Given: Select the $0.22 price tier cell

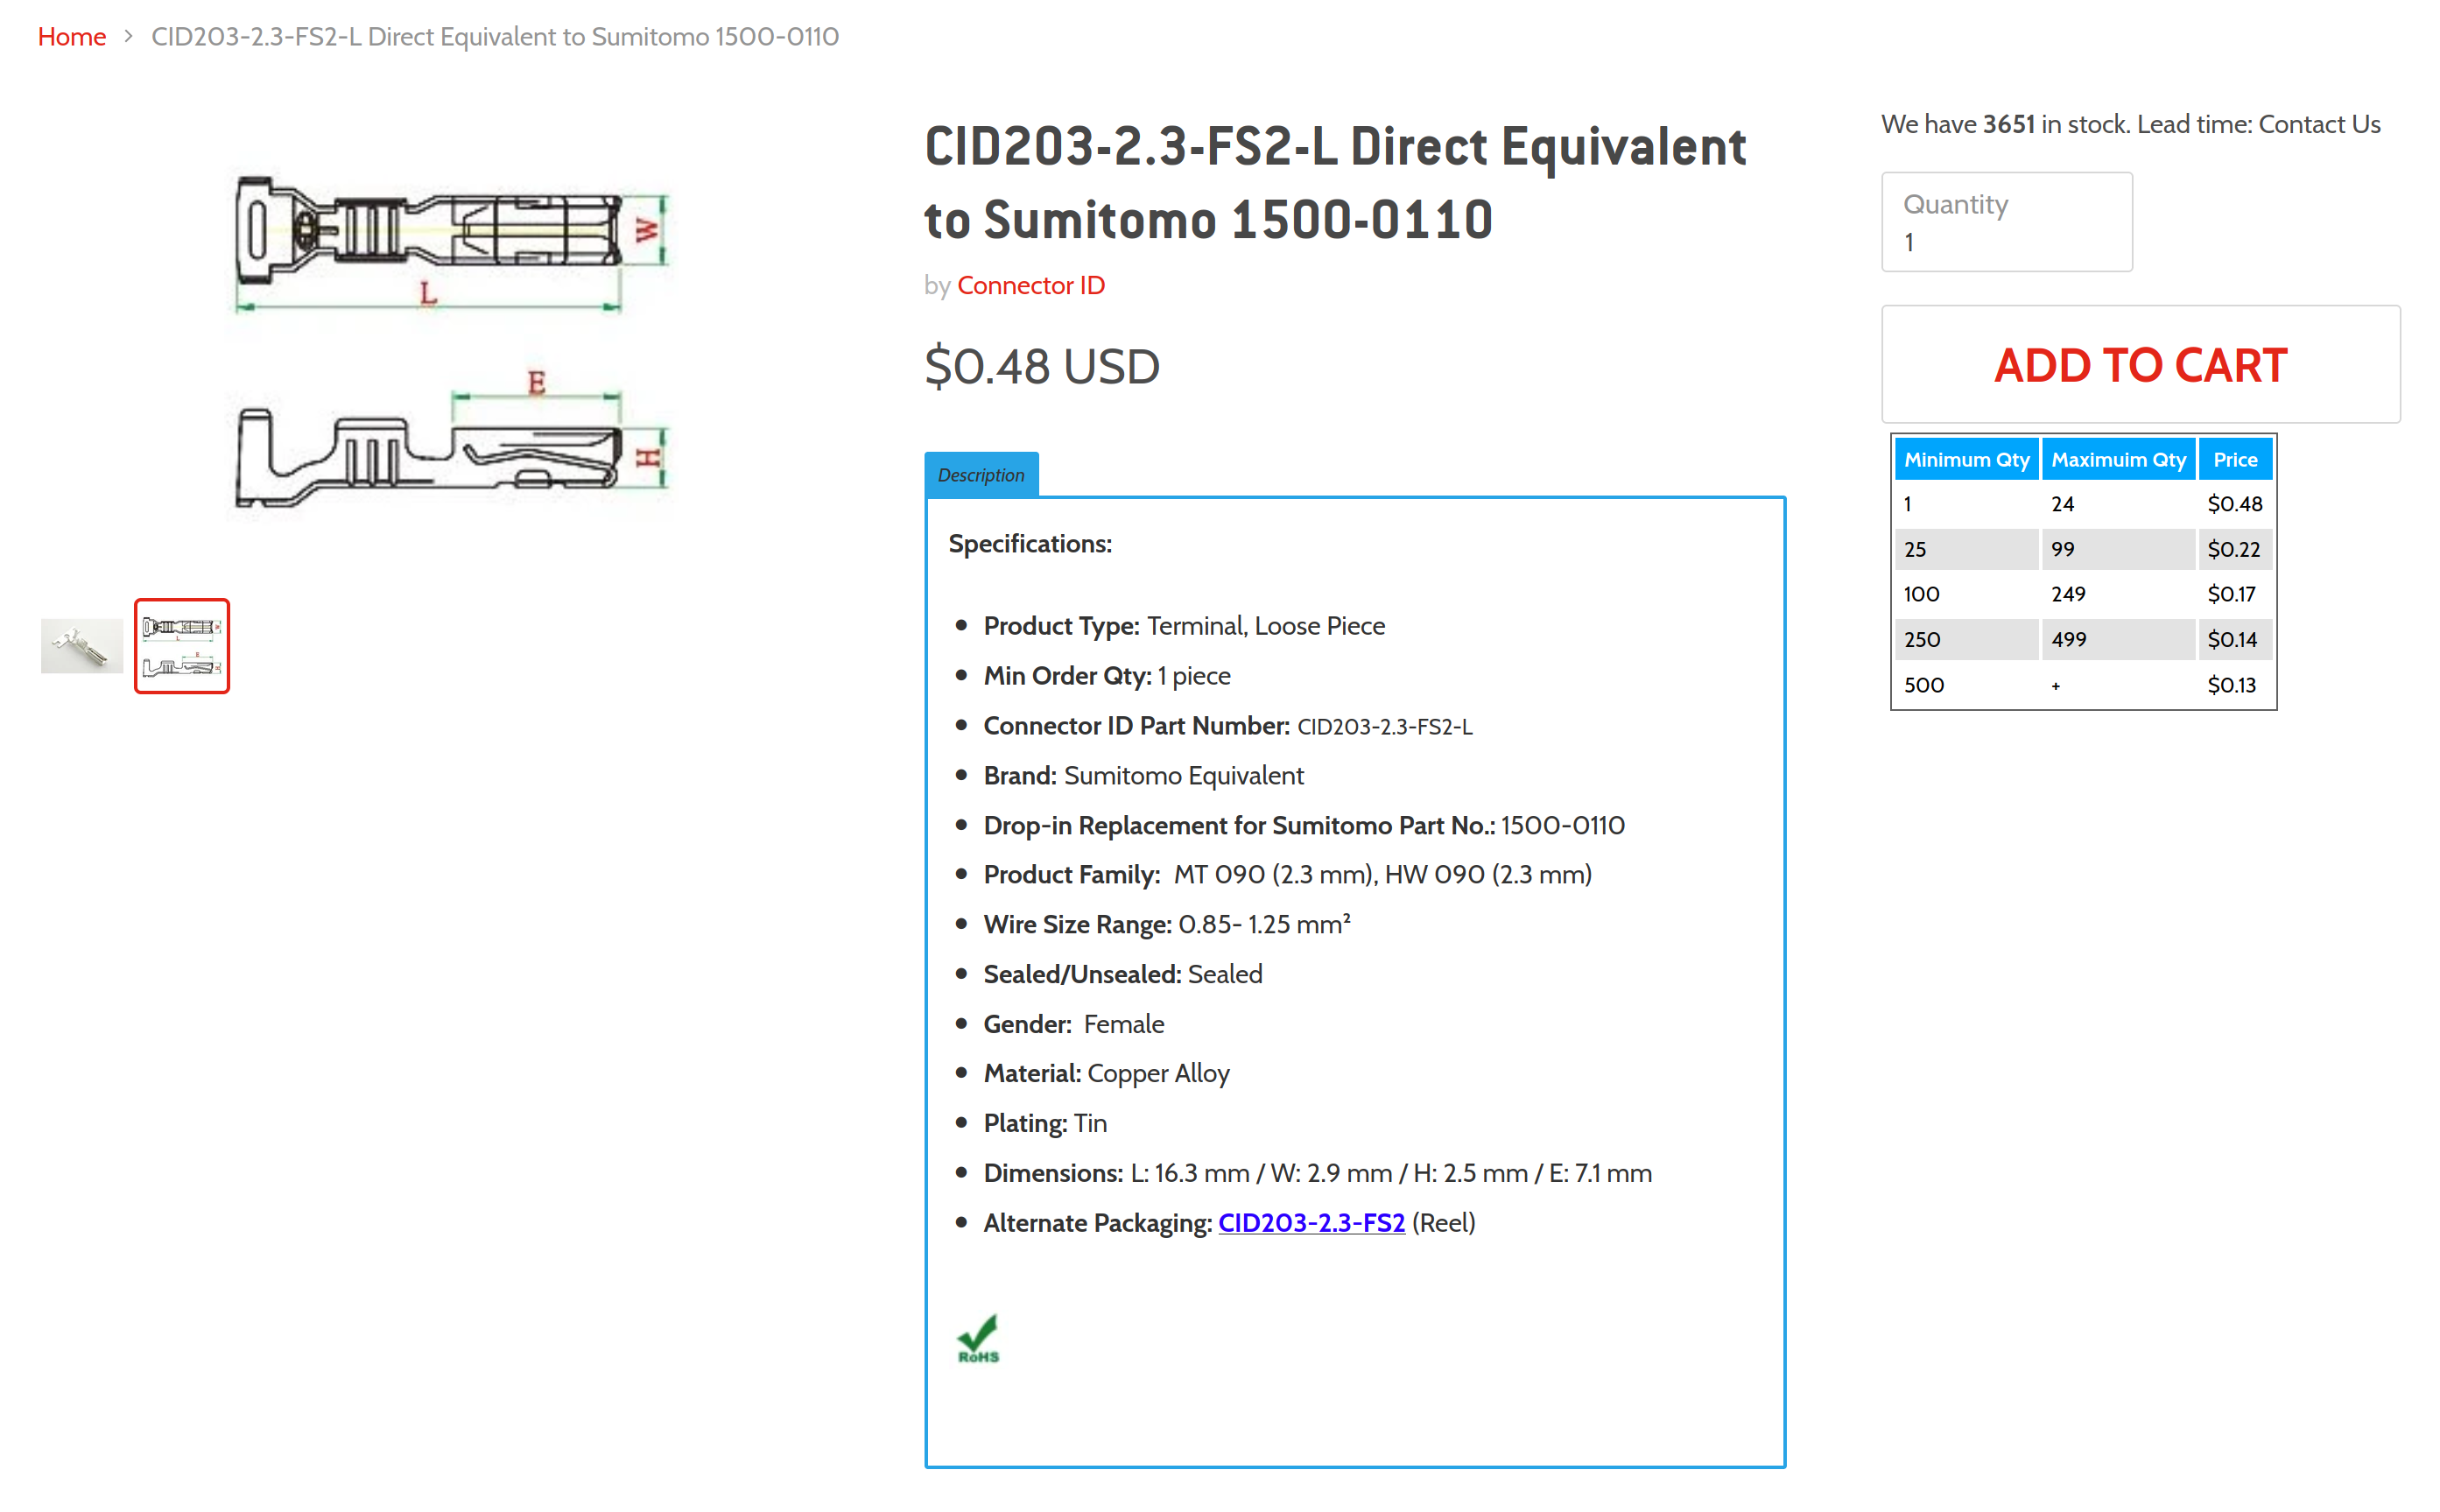Looking at the screenshot, I should click(x=2234, y=549).
